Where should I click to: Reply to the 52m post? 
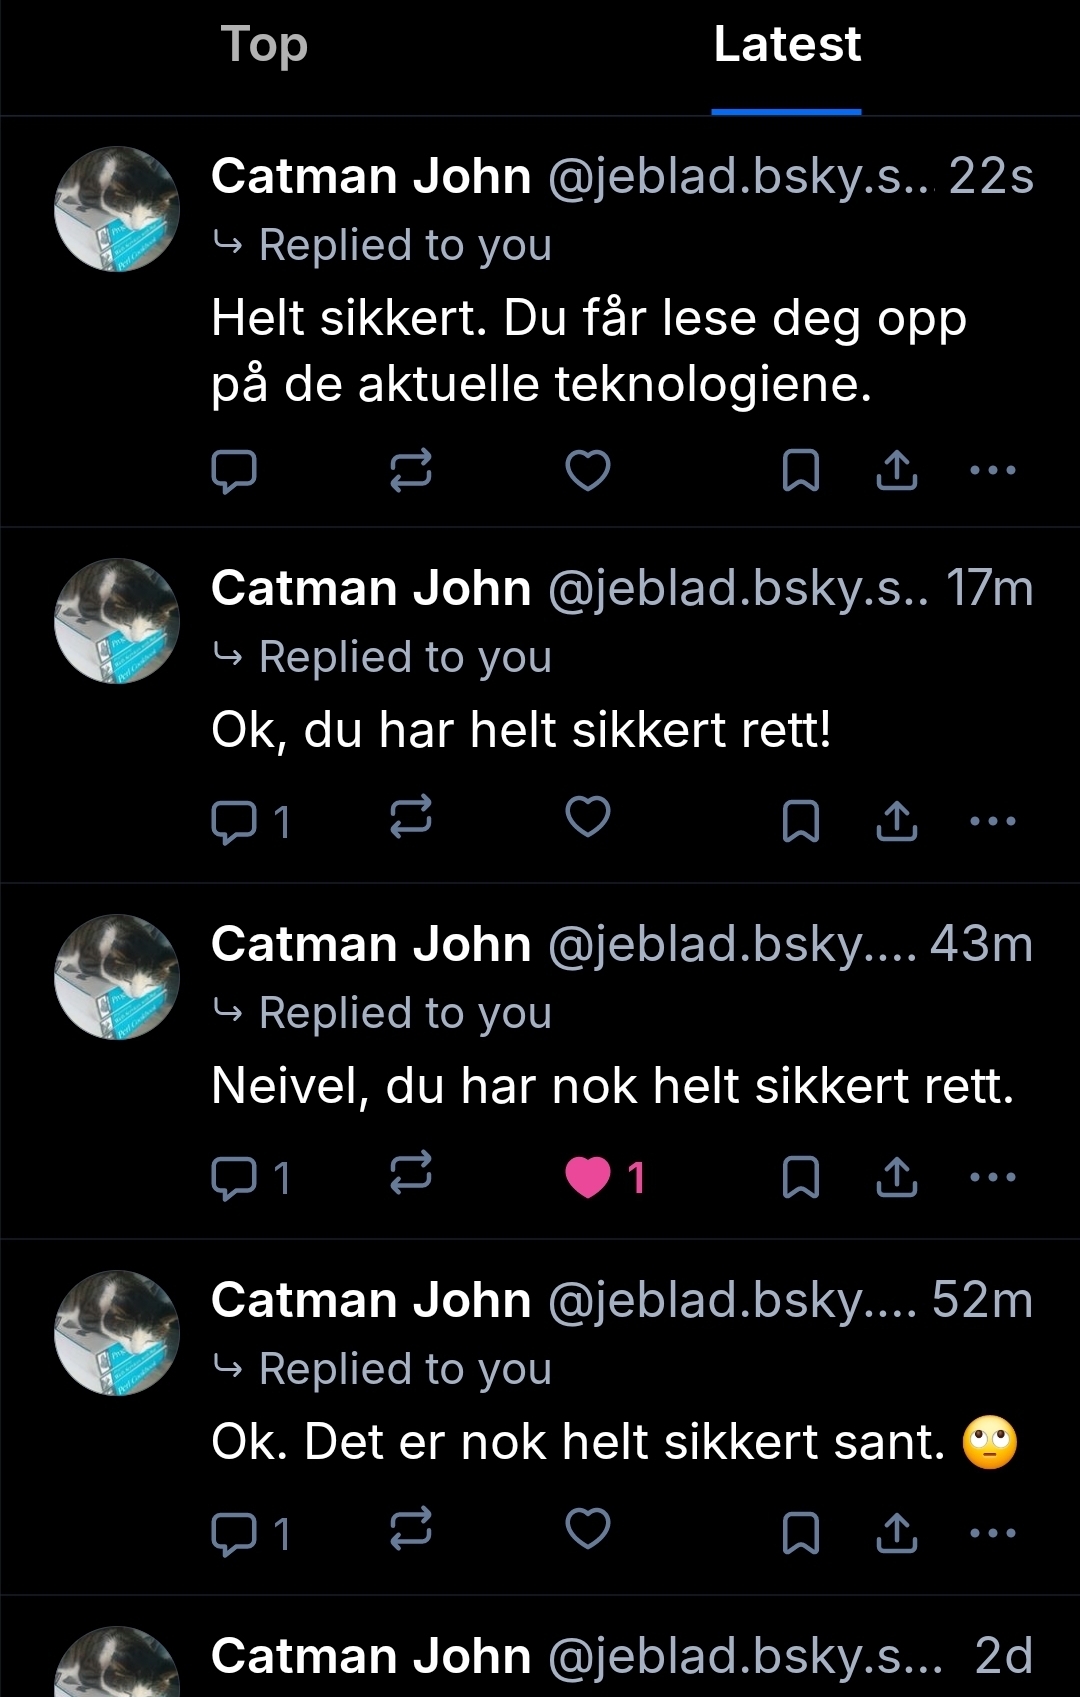coord(234,1533)
